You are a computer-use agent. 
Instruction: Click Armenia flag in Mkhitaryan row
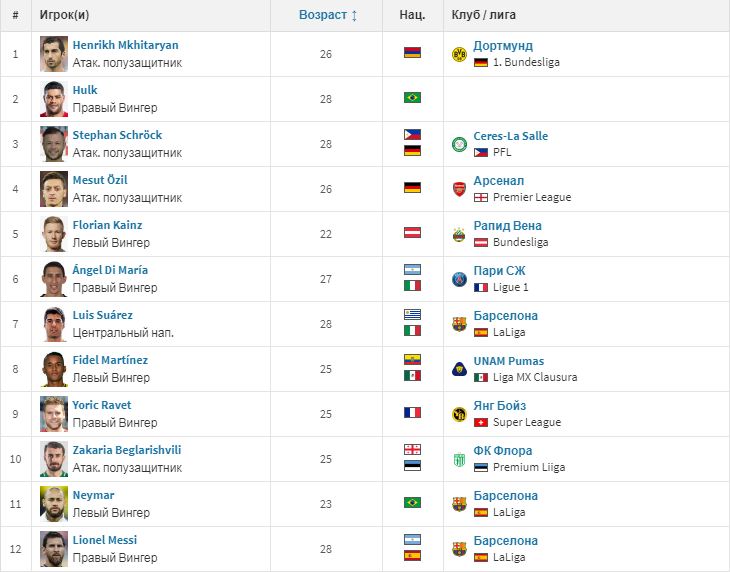(412, 52)
